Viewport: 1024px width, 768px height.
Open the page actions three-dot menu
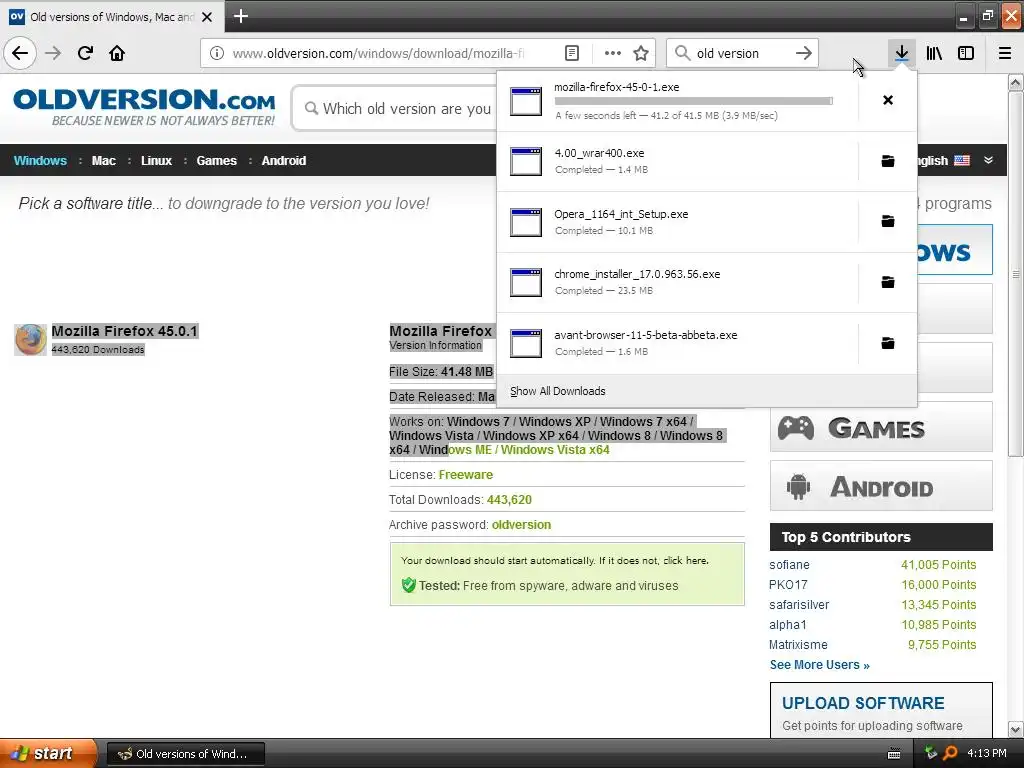[x=613, y=53]
